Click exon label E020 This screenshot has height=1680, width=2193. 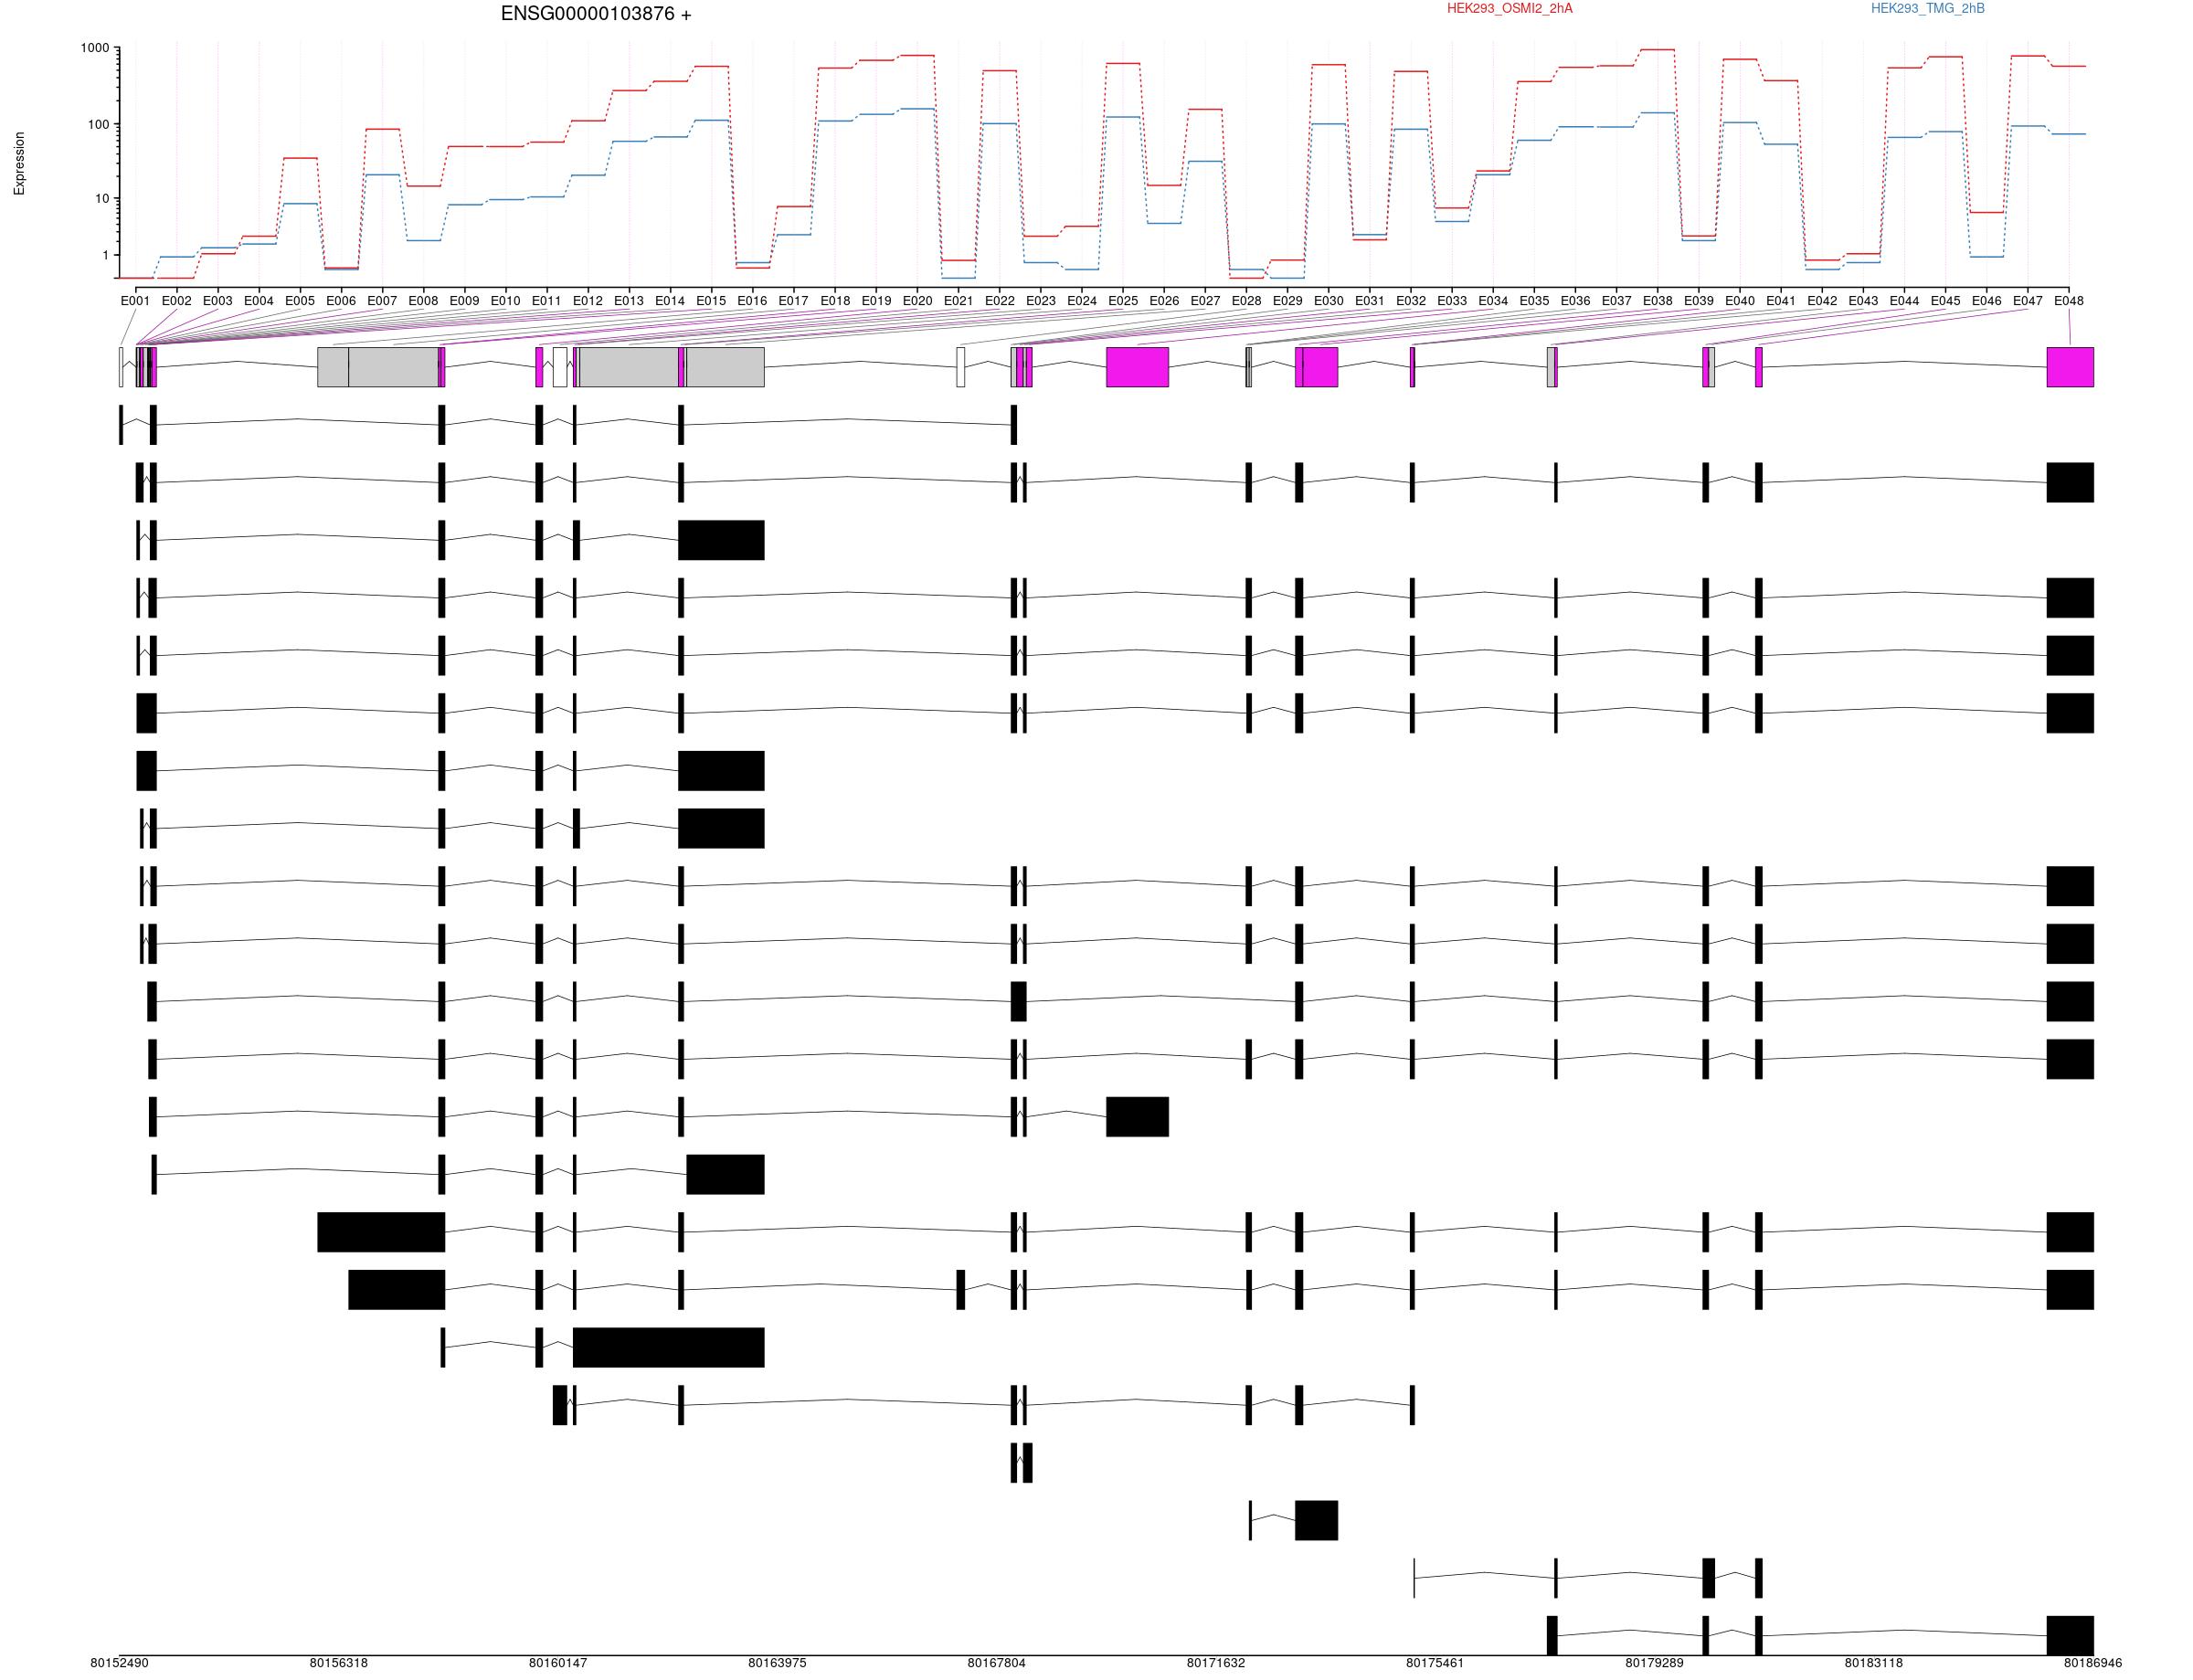(x=917, y=301)
